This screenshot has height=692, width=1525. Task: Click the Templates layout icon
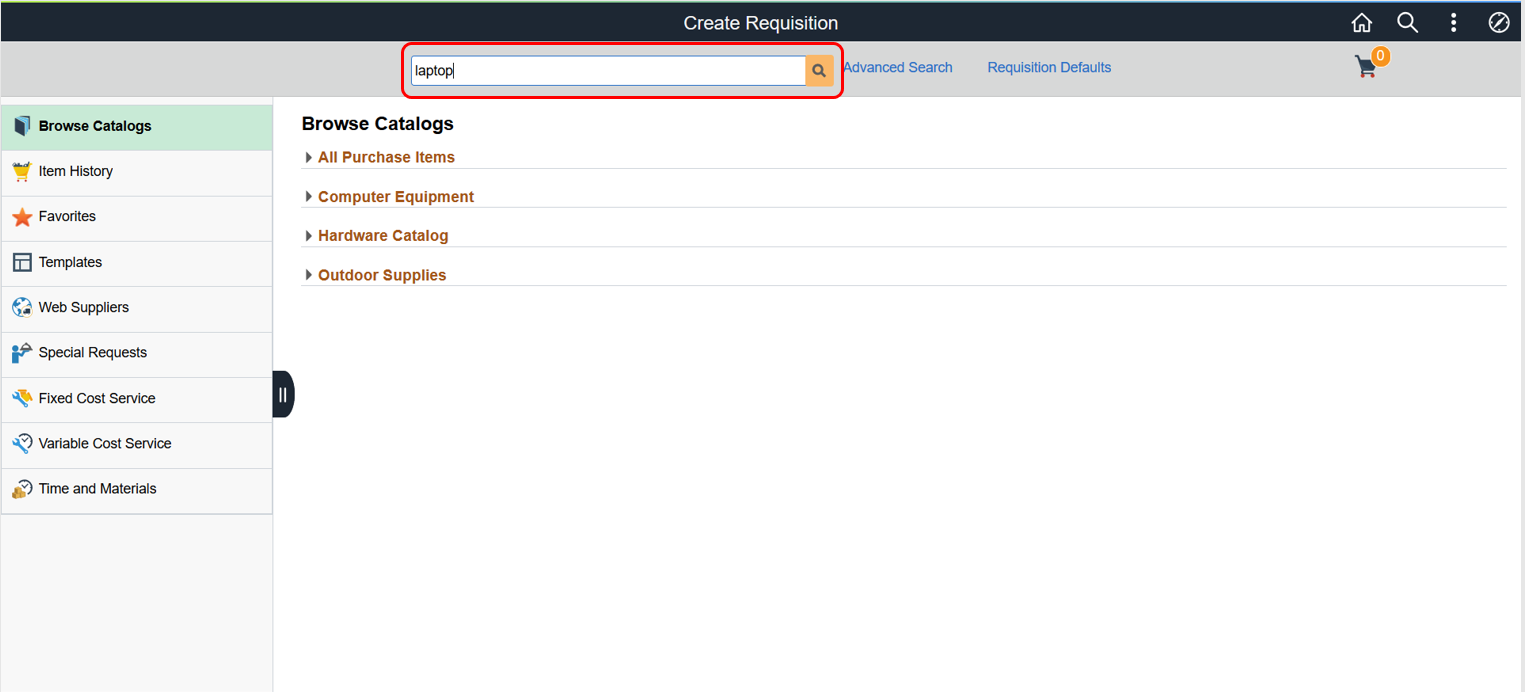tap(22, 262)
